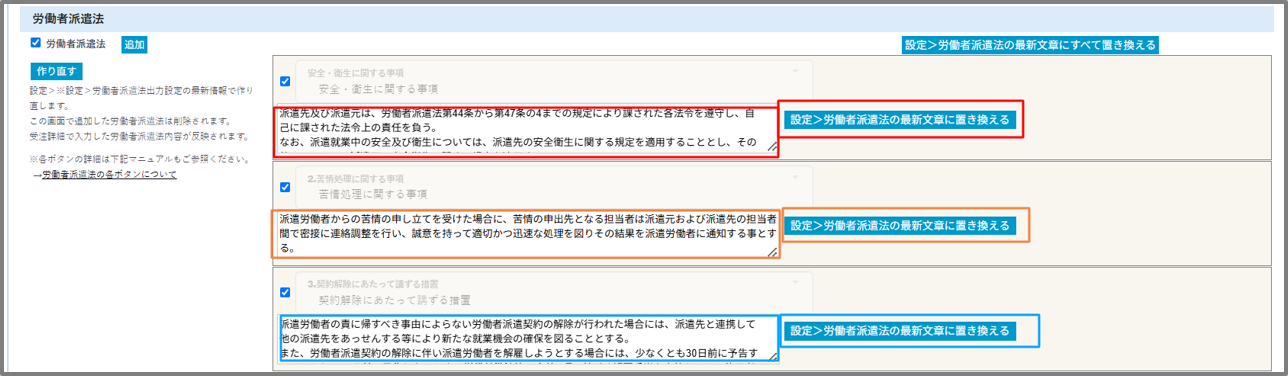Replace 苦情処理 text with latest wording button

[x=900, y=226]
